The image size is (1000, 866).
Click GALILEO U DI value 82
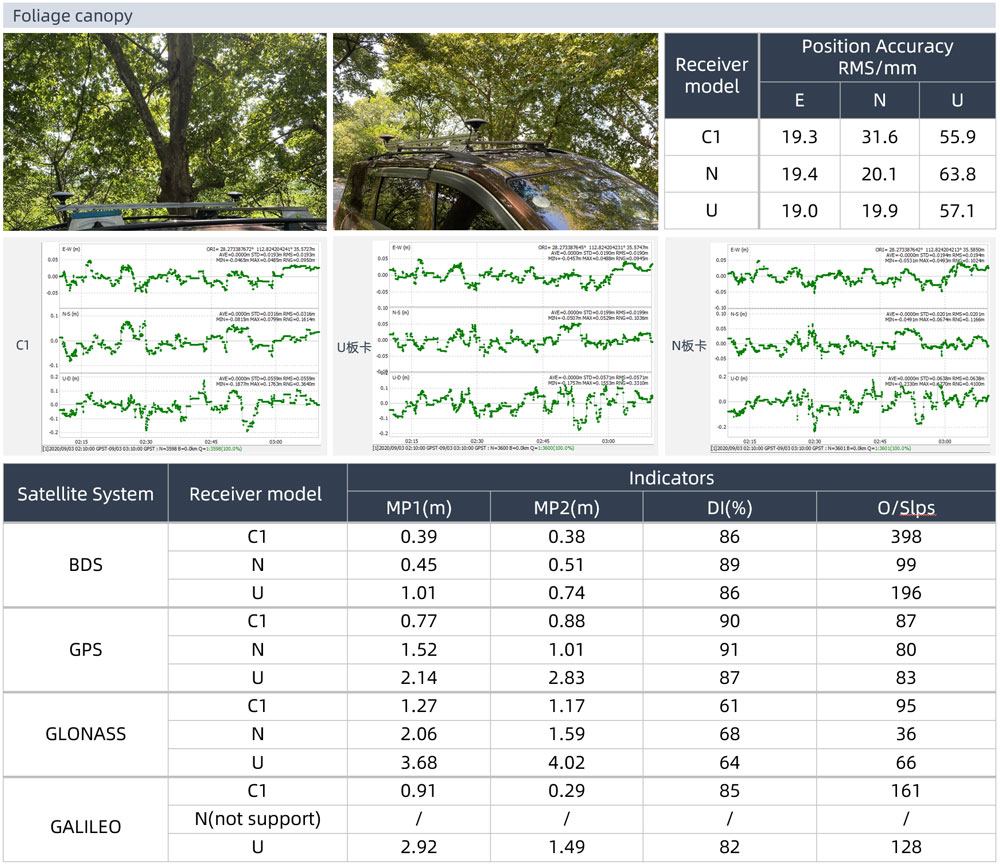(x=729, y=847)
